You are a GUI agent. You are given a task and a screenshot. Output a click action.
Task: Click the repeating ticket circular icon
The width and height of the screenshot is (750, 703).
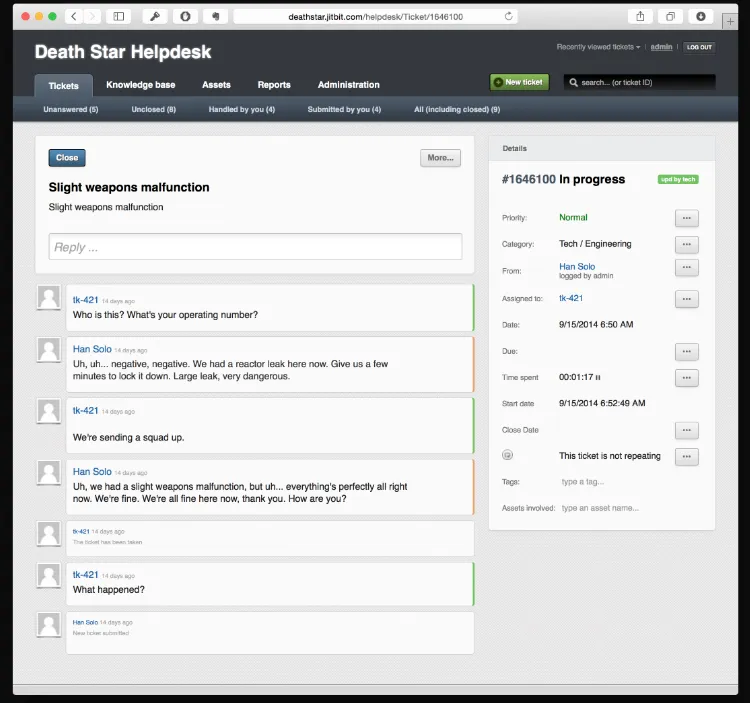[507, 455]
